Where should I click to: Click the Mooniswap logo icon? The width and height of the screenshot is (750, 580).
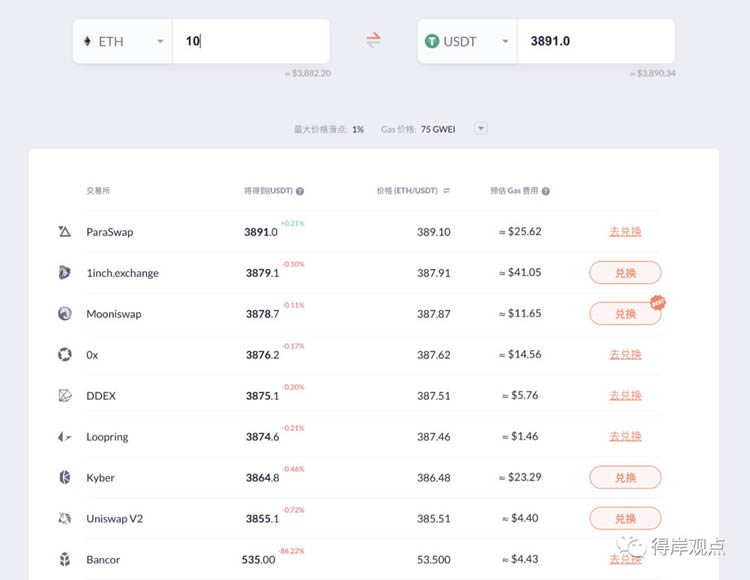[x=65, y=314]
